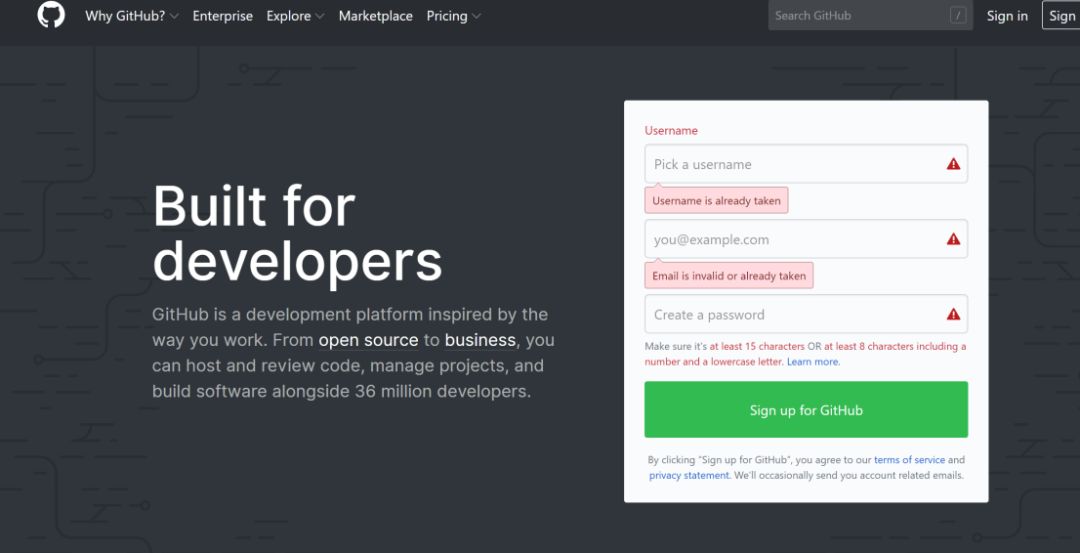Click the green Sign up for GitHub button
Screen dimensions: 1080x553
click(806, 410)
